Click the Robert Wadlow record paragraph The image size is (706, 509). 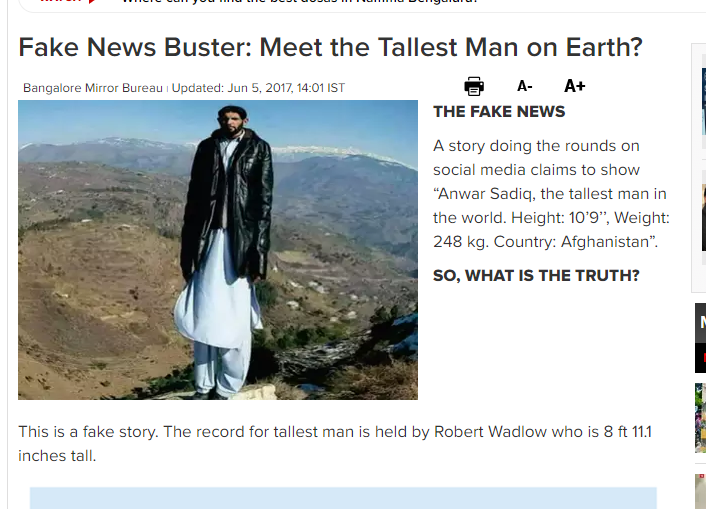click(335, 444)
